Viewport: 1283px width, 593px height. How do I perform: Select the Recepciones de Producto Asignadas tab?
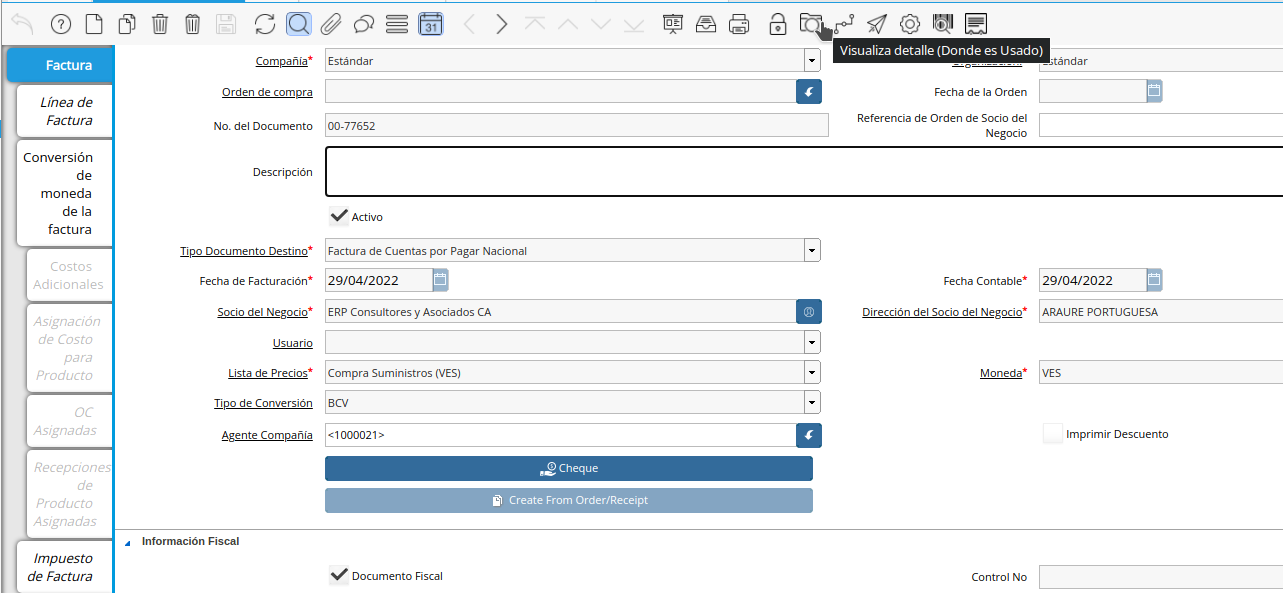pyautogui.click(x=69, y=494)
